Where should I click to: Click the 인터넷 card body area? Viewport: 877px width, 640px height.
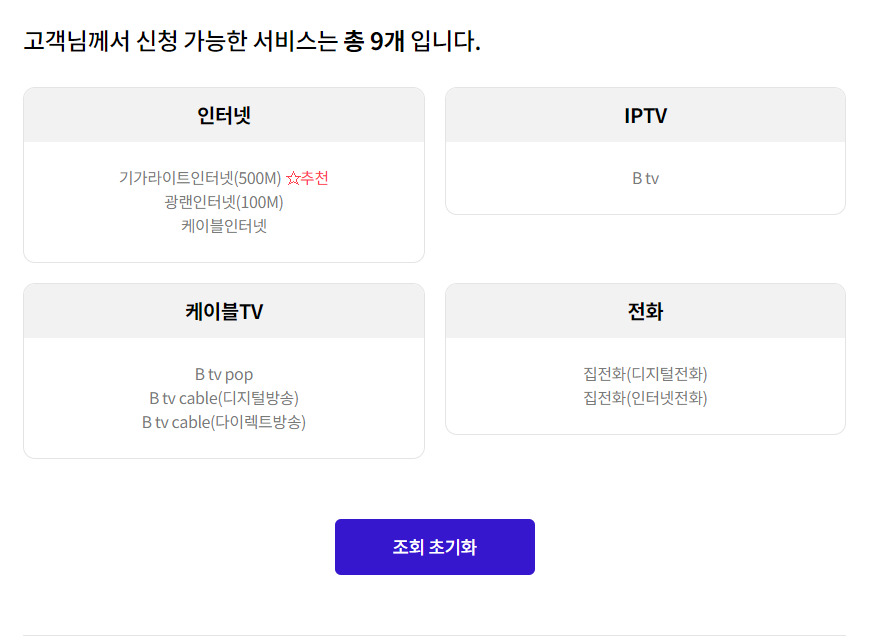click(224, 202)
